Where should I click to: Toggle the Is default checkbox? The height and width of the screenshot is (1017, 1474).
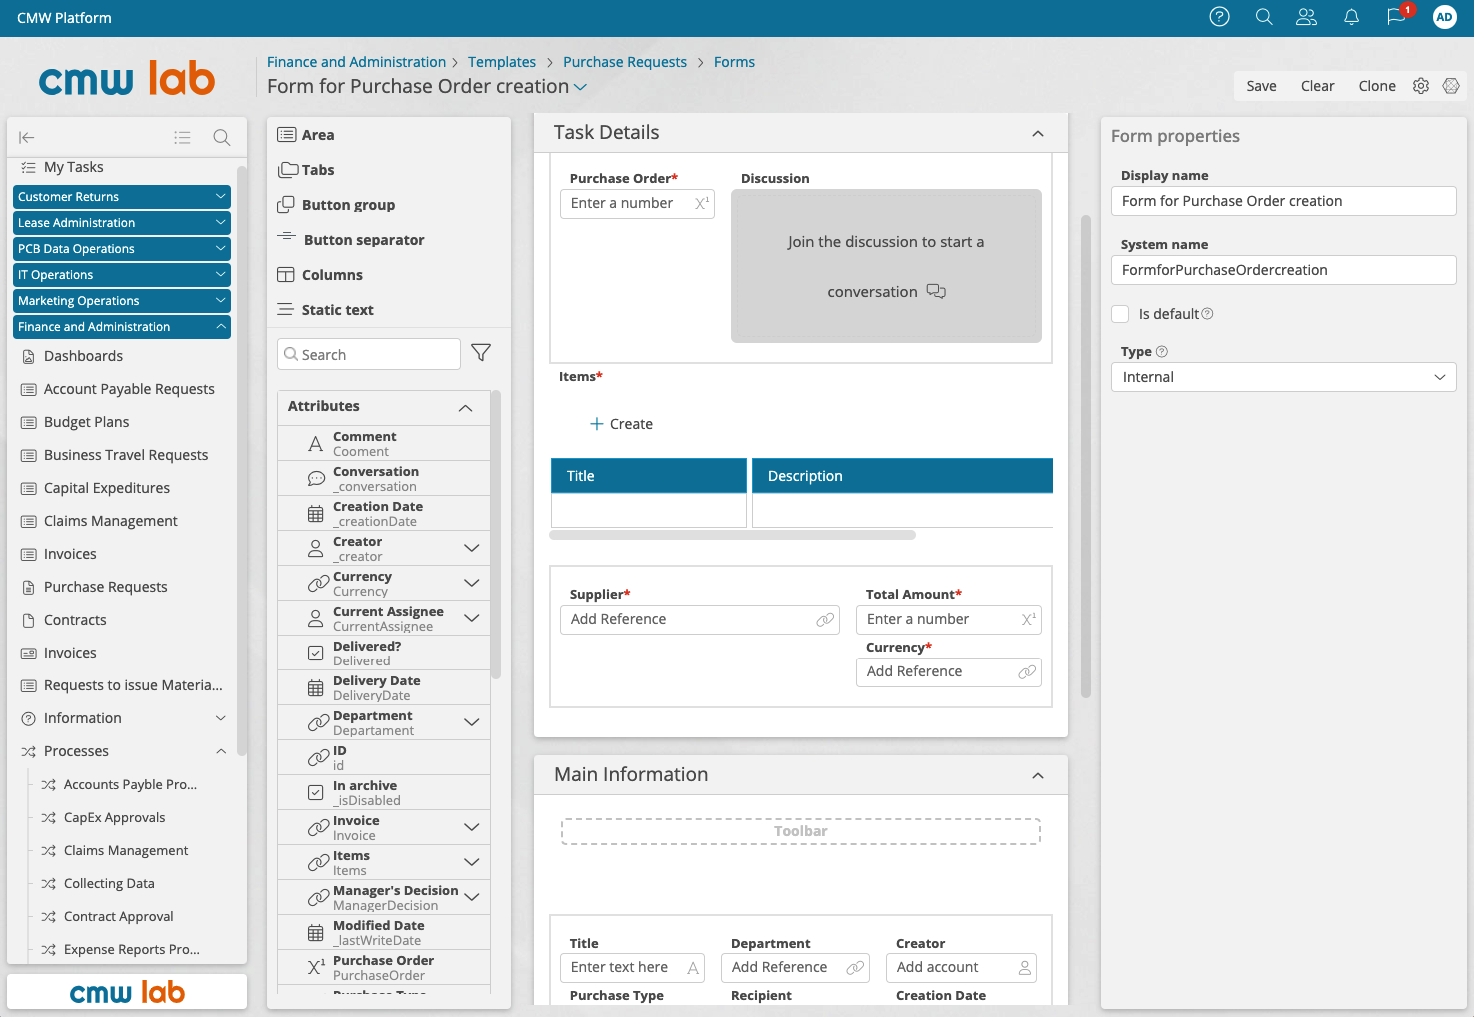click(1120, 314)
